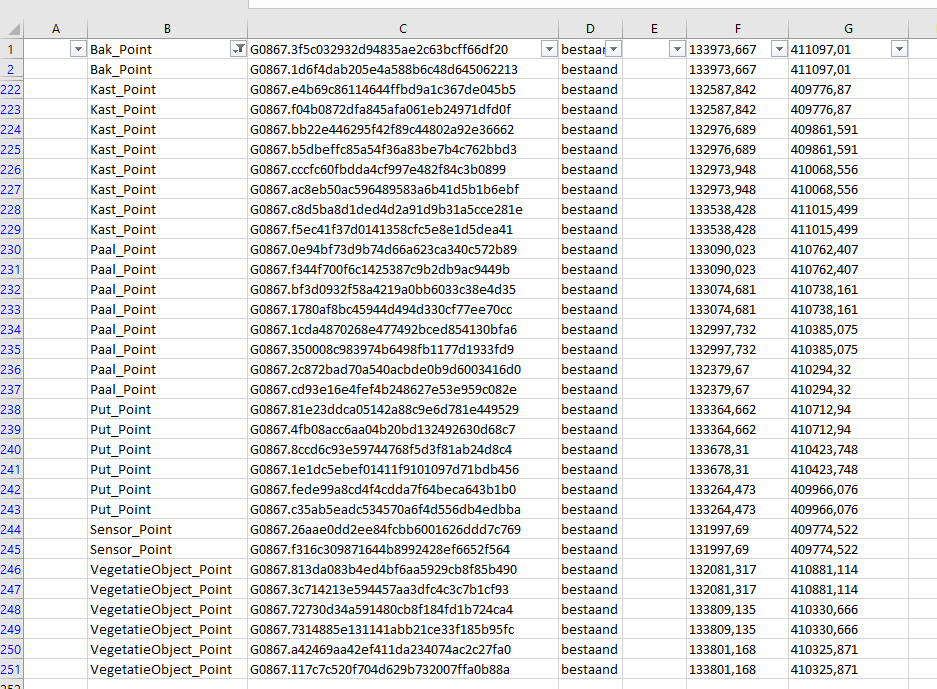Click value 410881,114 in row 246
The height and width of the screenshot is (689, 937).
tap(848, 569)
